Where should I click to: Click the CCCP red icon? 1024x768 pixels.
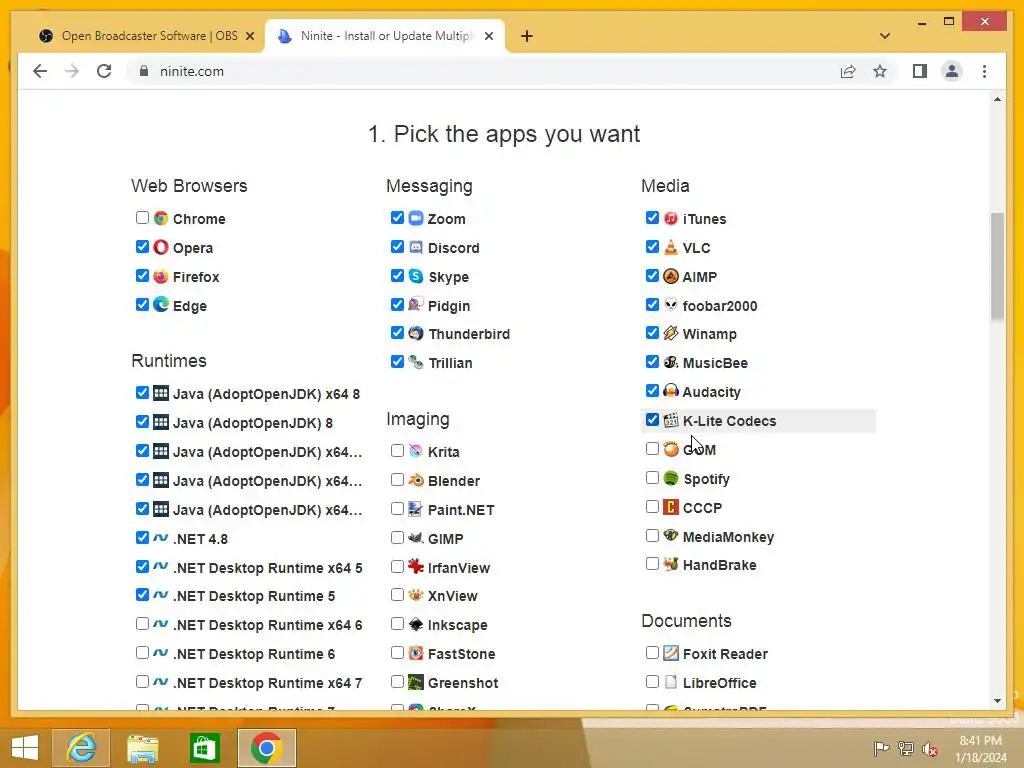(x=671, y=507)
